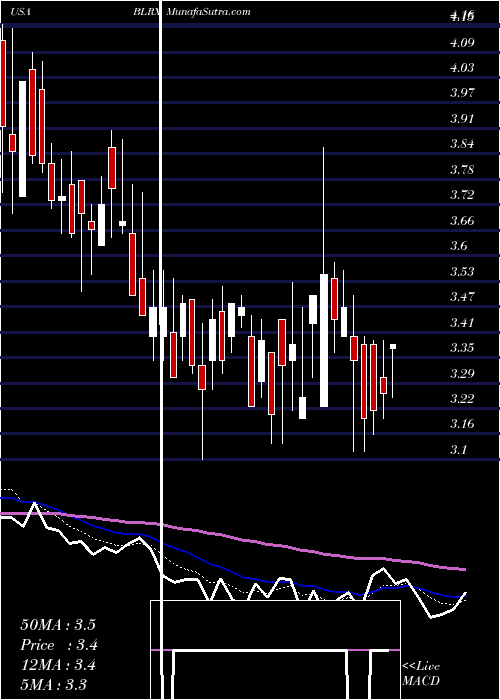Open the <<Live MACD link
Image resolution: width=500 pixels, height=700 pixels.
[421, 674]
